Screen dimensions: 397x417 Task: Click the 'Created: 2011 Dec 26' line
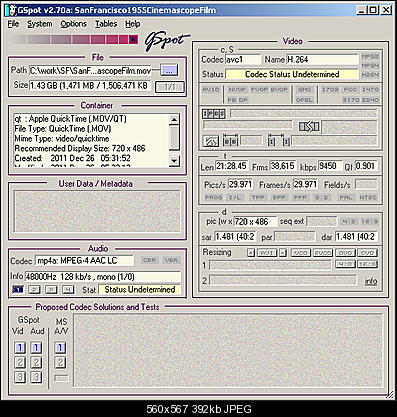click(72, 158)
